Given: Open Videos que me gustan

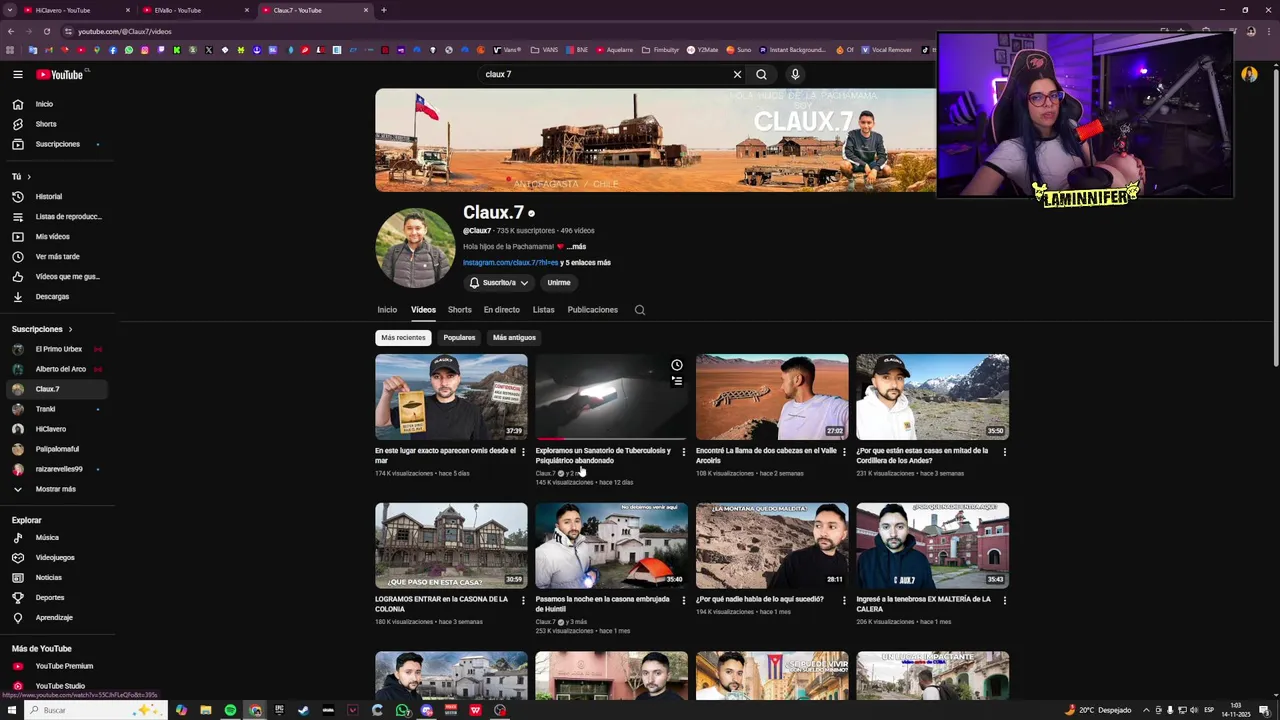Looking at the screenshot, I should point(56,277).
